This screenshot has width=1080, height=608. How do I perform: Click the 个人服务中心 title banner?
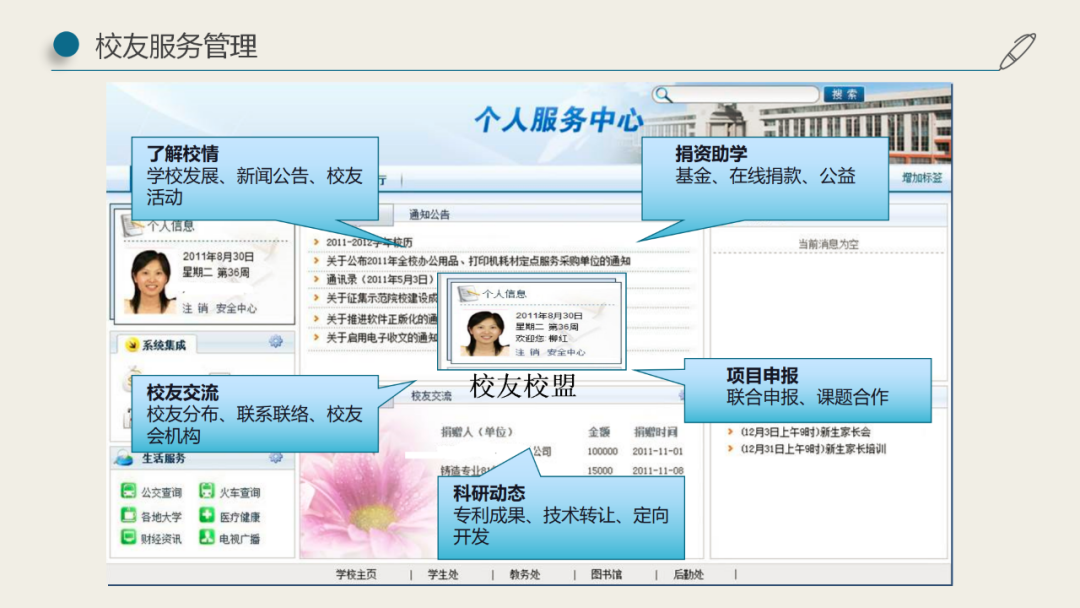pyautogui.click(x=559, y=120)
